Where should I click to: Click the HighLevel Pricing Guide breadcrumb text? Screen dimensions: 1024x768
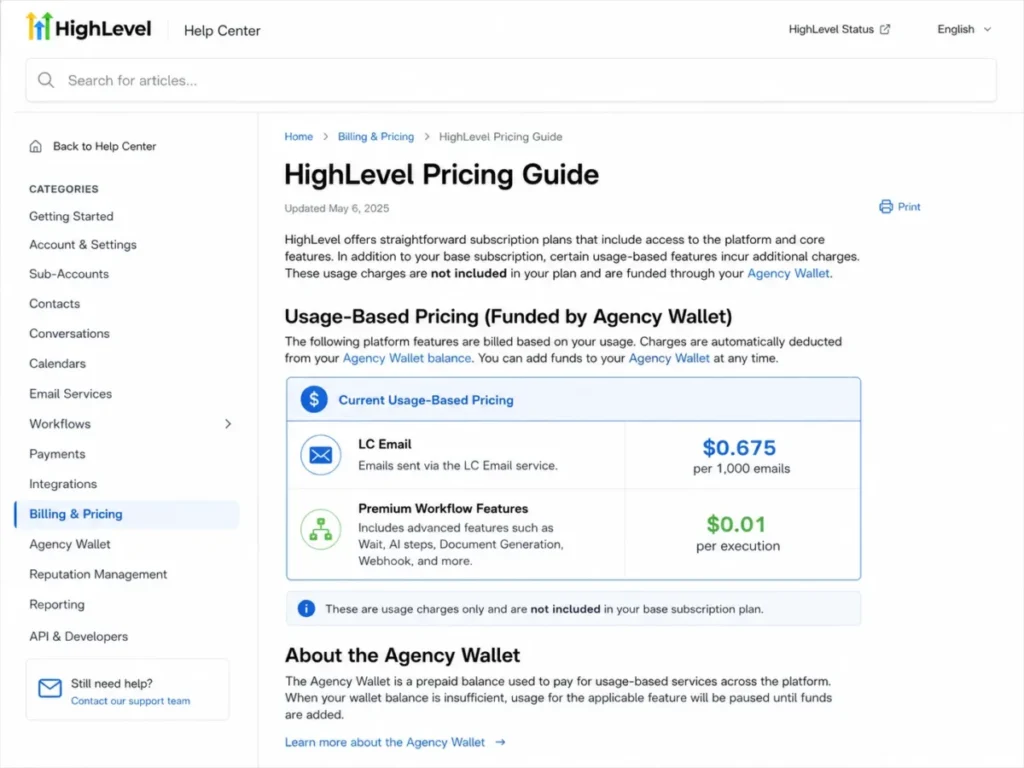point(500,136)
